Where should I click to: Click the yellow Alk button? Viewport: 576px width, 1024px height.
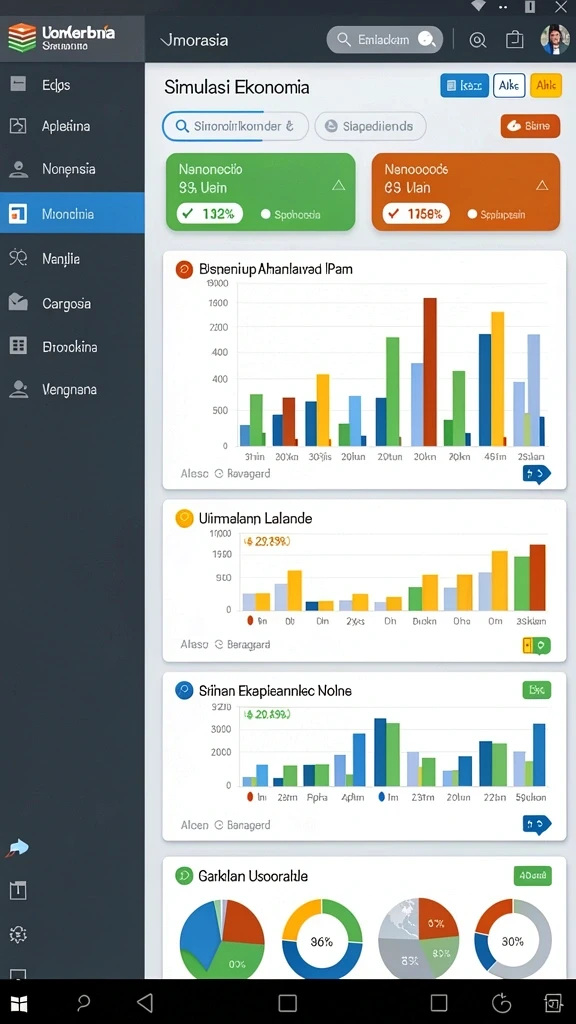[546, 86]
